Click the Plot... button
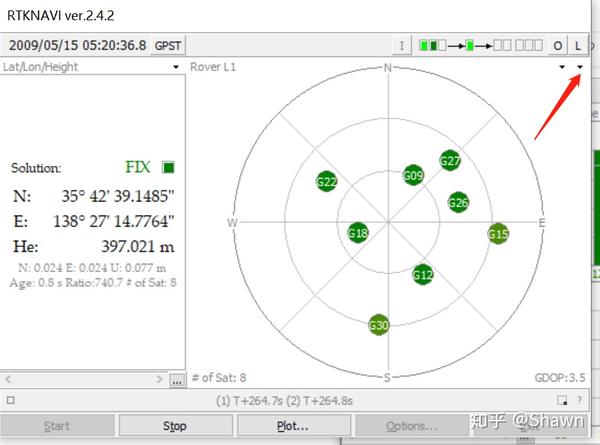This screenshot has width=600, height=445. (x=293, y=425)
